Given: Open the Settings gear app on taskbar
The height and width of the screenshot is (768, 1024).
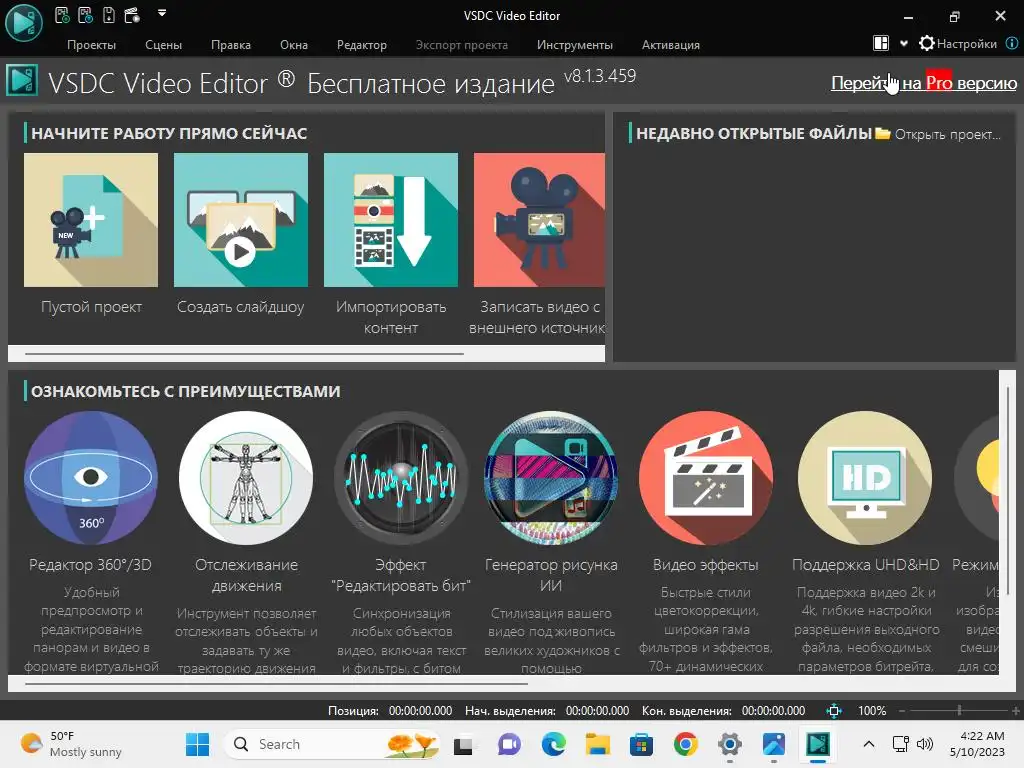Looking at the screenshot, I should (x=729, y=744).
